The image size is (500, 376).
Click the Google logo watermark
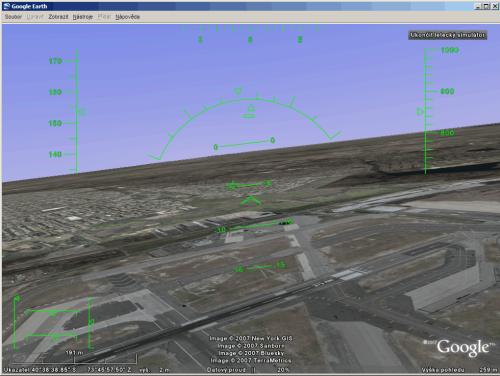(x=463, y=347)
